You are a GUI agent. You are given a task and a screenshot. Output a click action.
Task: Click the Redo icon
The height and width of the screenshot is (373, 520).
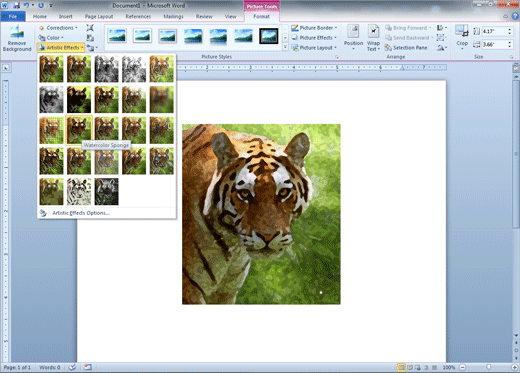pos(41,5)
